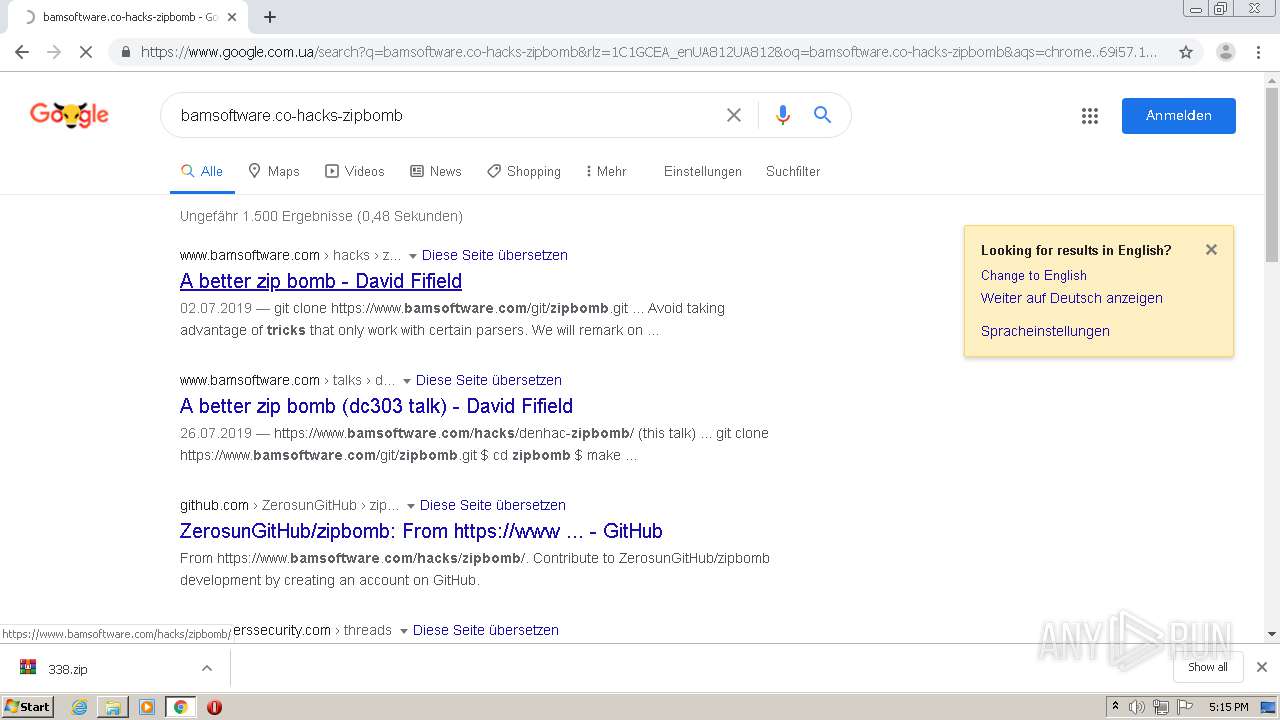Click the blue magnifier search button
1280x720 pixels.
coord(822,115)
